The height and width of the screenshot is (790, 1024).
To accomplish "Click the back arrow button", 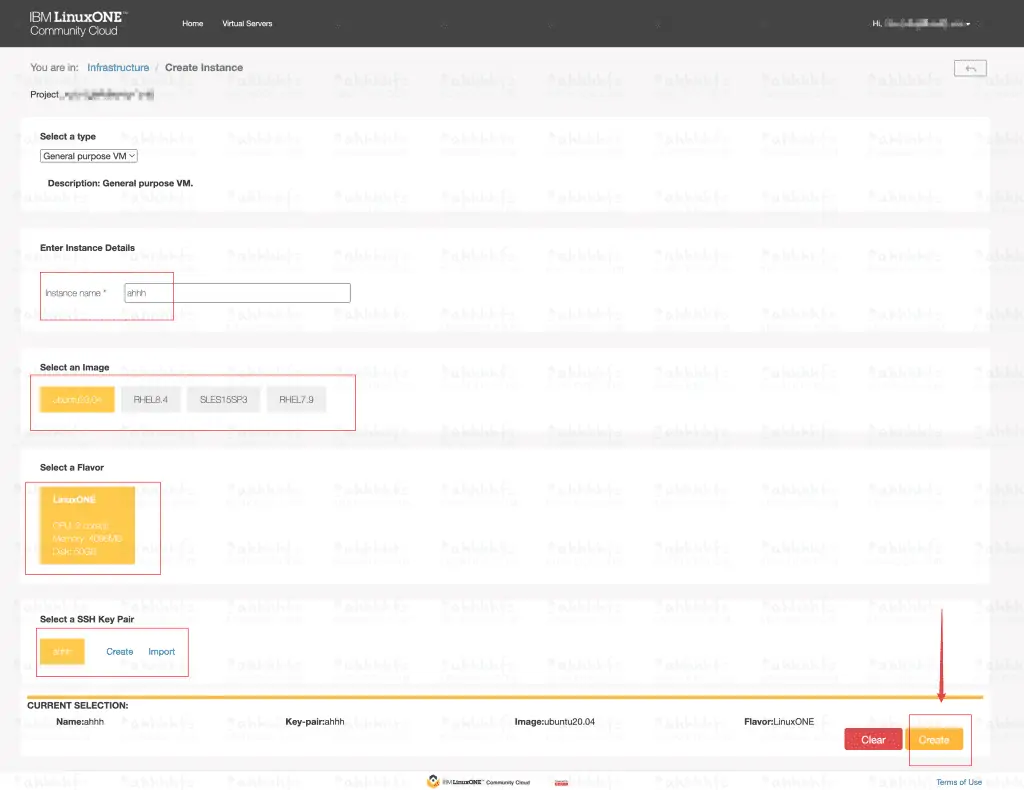I will click(970, 68).
